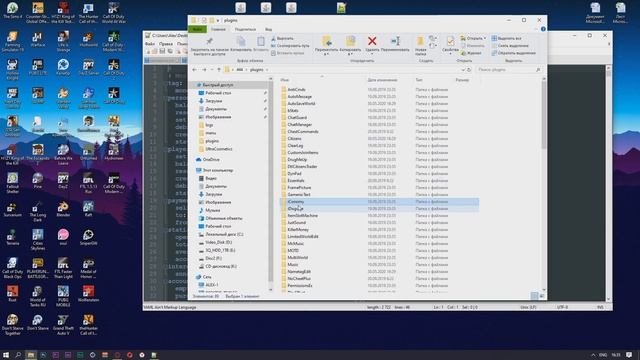Click the large Copy icon in the ribbon
This screenshot has width=640, height=360.
point(241,41)
